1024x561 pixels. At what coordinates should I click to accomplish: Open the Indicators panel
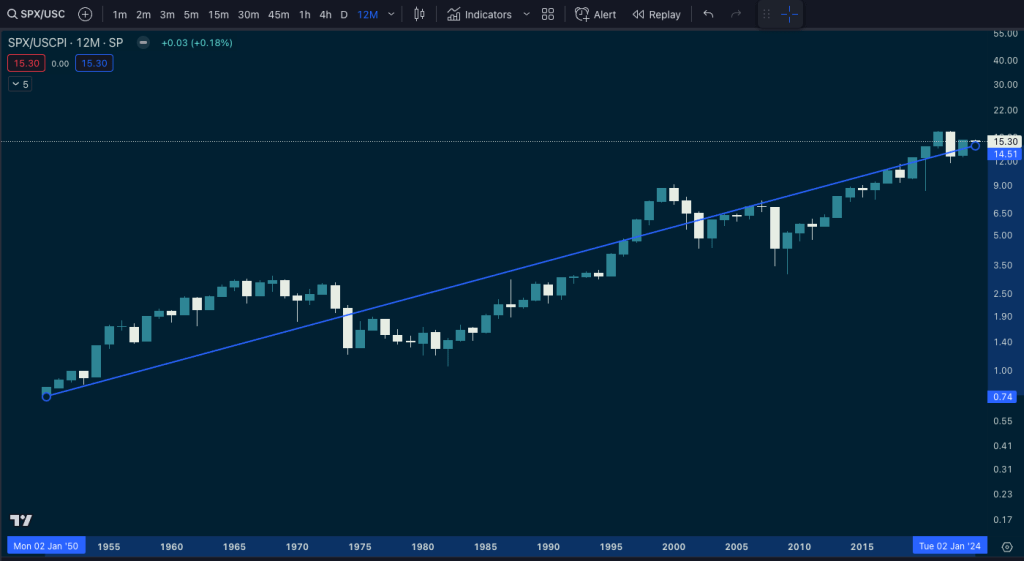[479, 14]
